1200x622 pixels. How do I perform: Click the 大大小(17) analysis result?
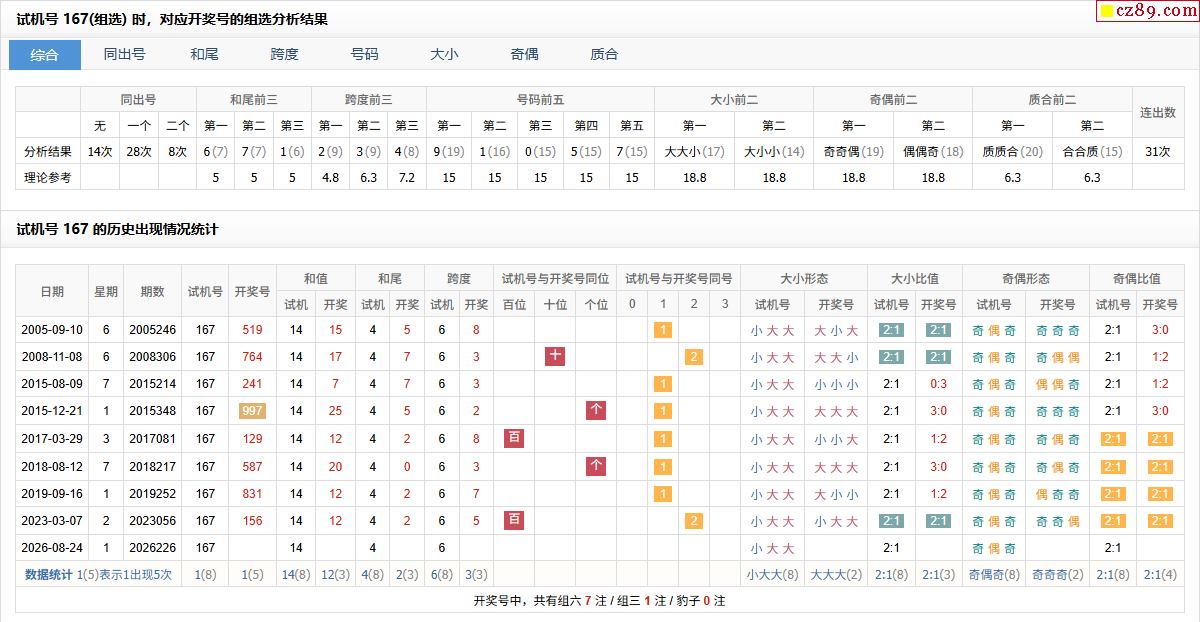click(694, 152)
